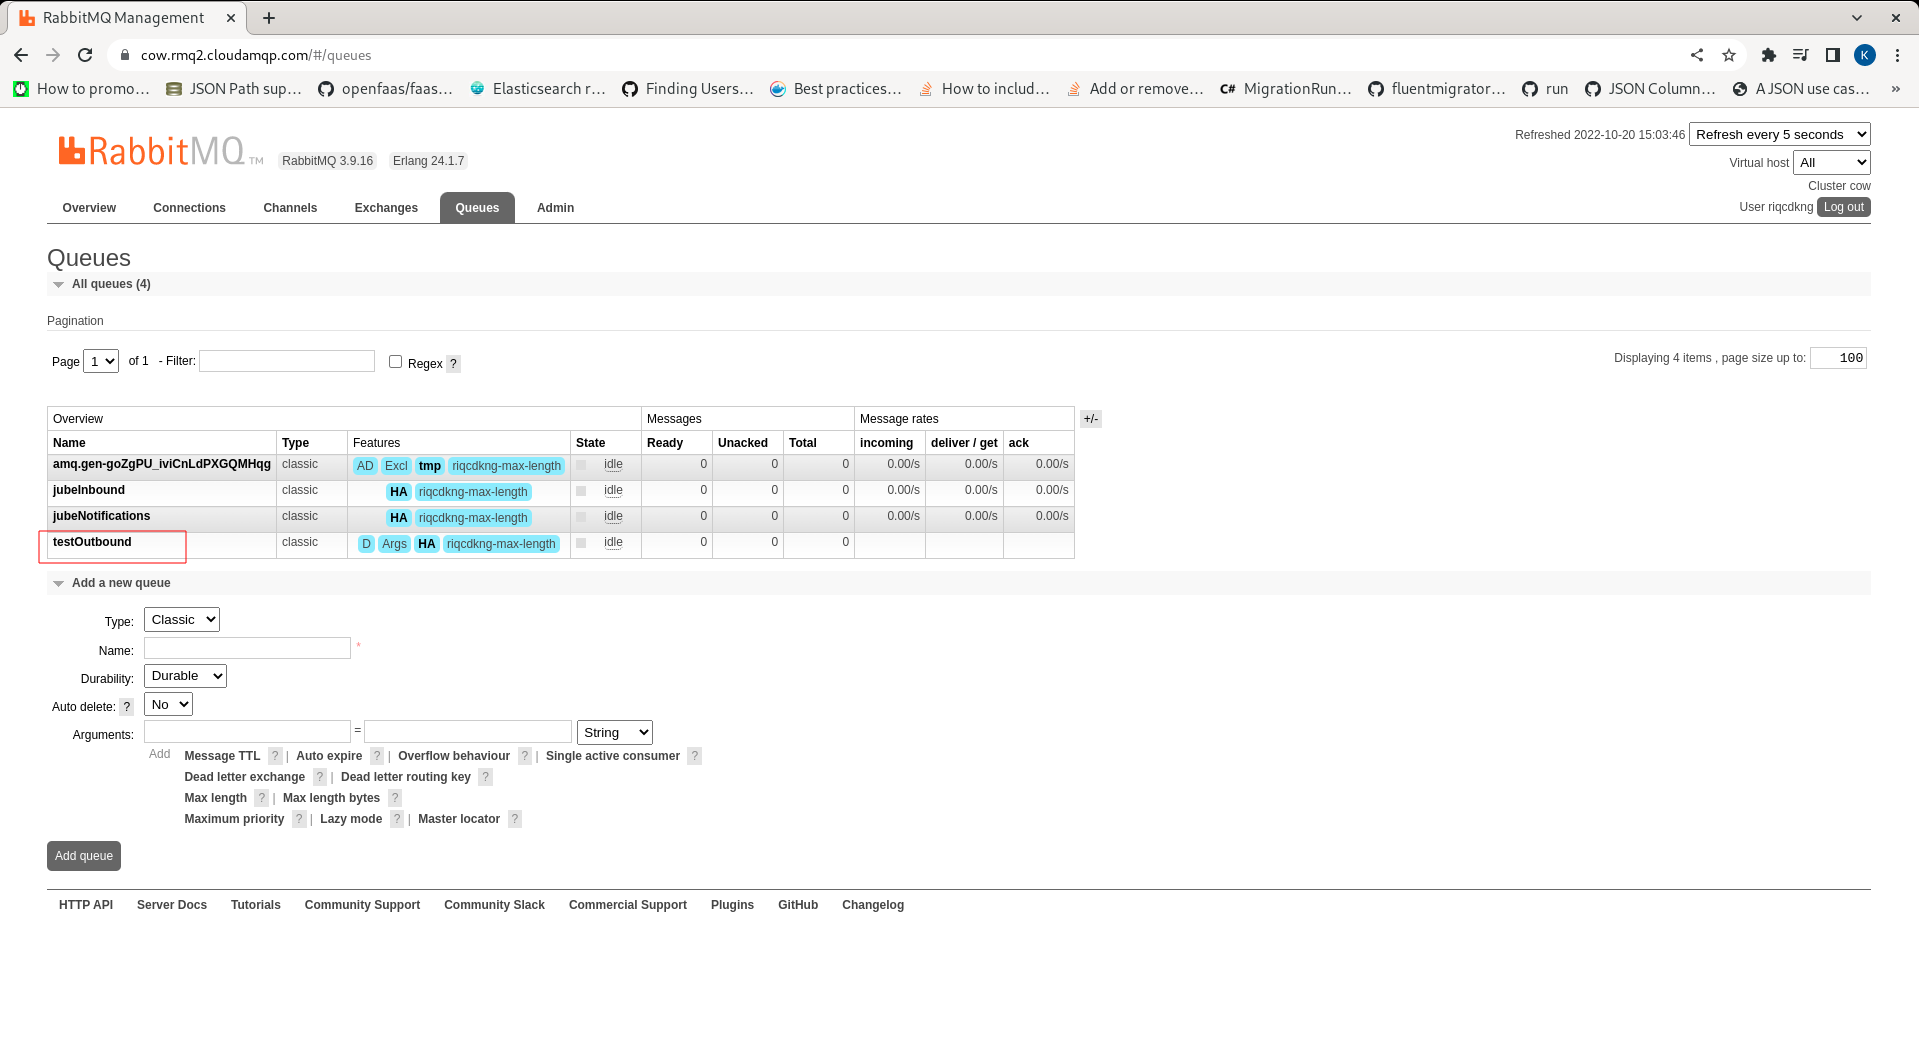Click help icon for Auto expire
This screenshot has width=1919, height=1049.
coord(377,756)
